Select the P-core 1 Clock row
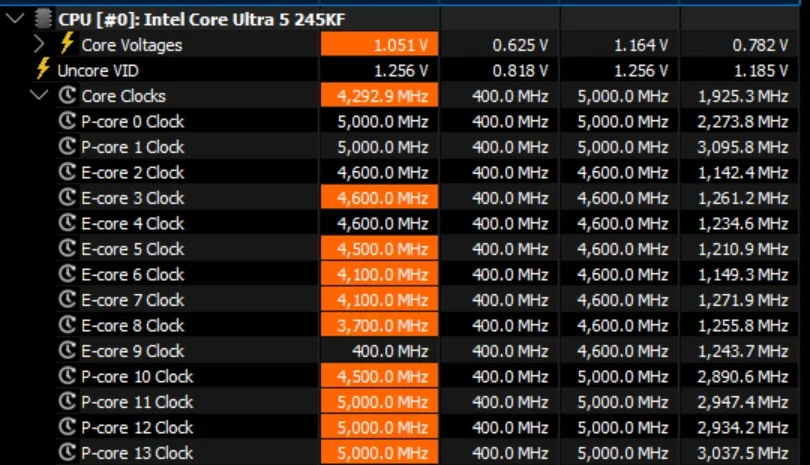 132,147
